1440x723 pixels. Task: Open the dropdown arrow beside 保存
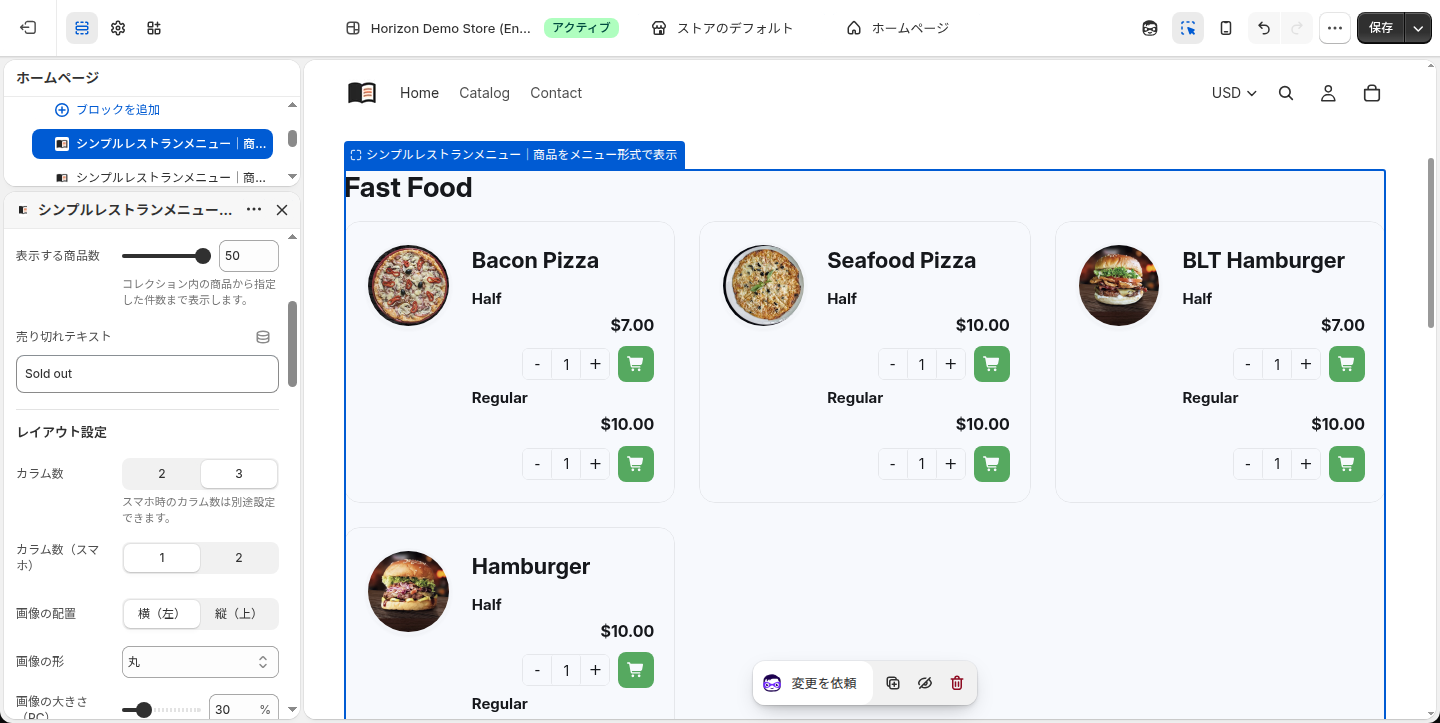pos(1419,28)
